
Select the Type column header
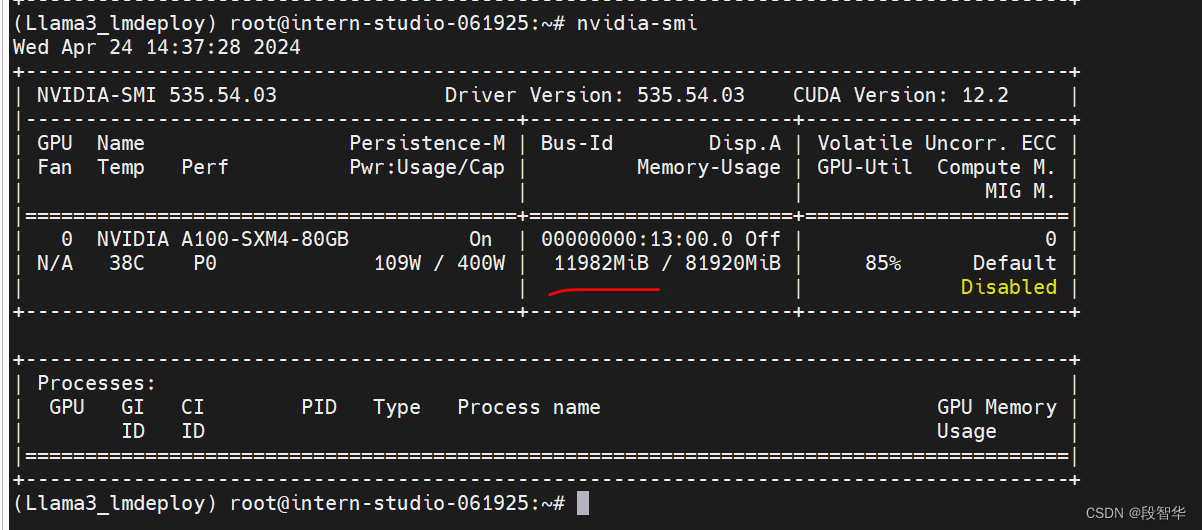click(397, 407)
